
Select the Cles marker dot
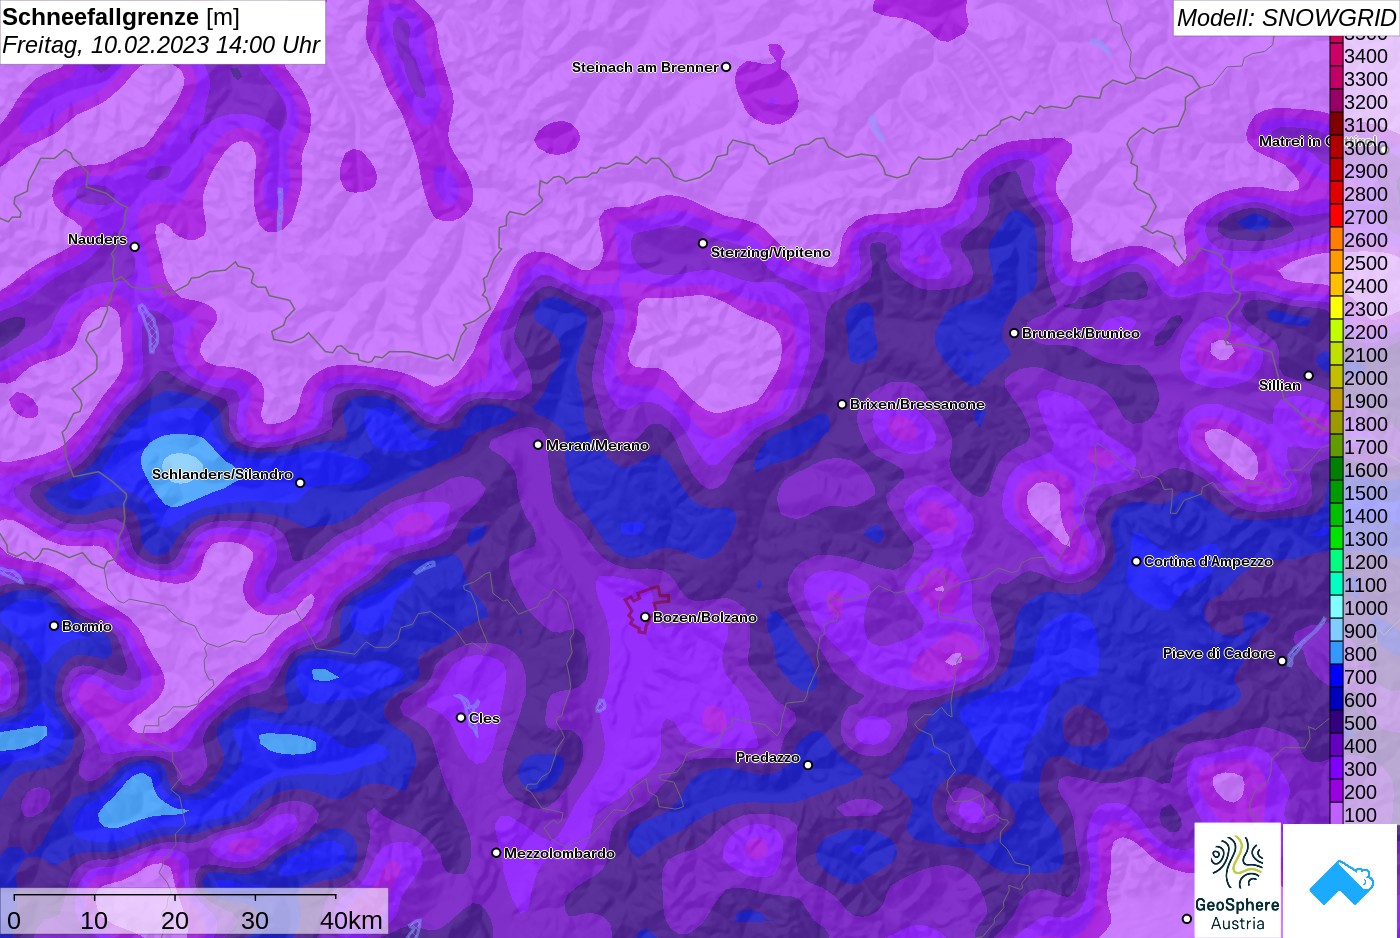point(461,717)
